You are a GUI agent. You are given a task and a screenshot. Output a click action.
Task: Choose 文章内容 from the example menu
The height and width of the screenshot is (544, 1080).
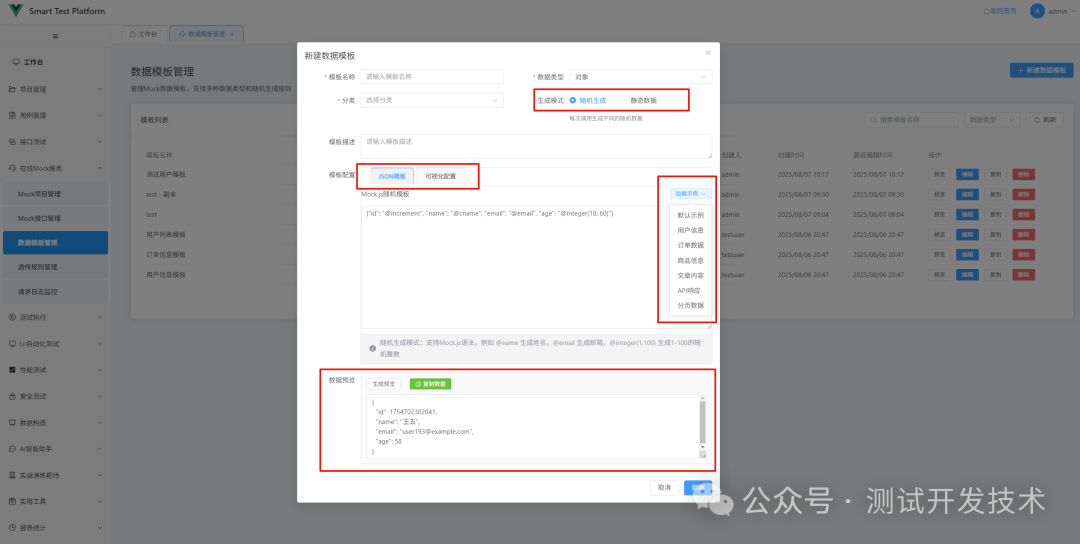tap(691, 275)
